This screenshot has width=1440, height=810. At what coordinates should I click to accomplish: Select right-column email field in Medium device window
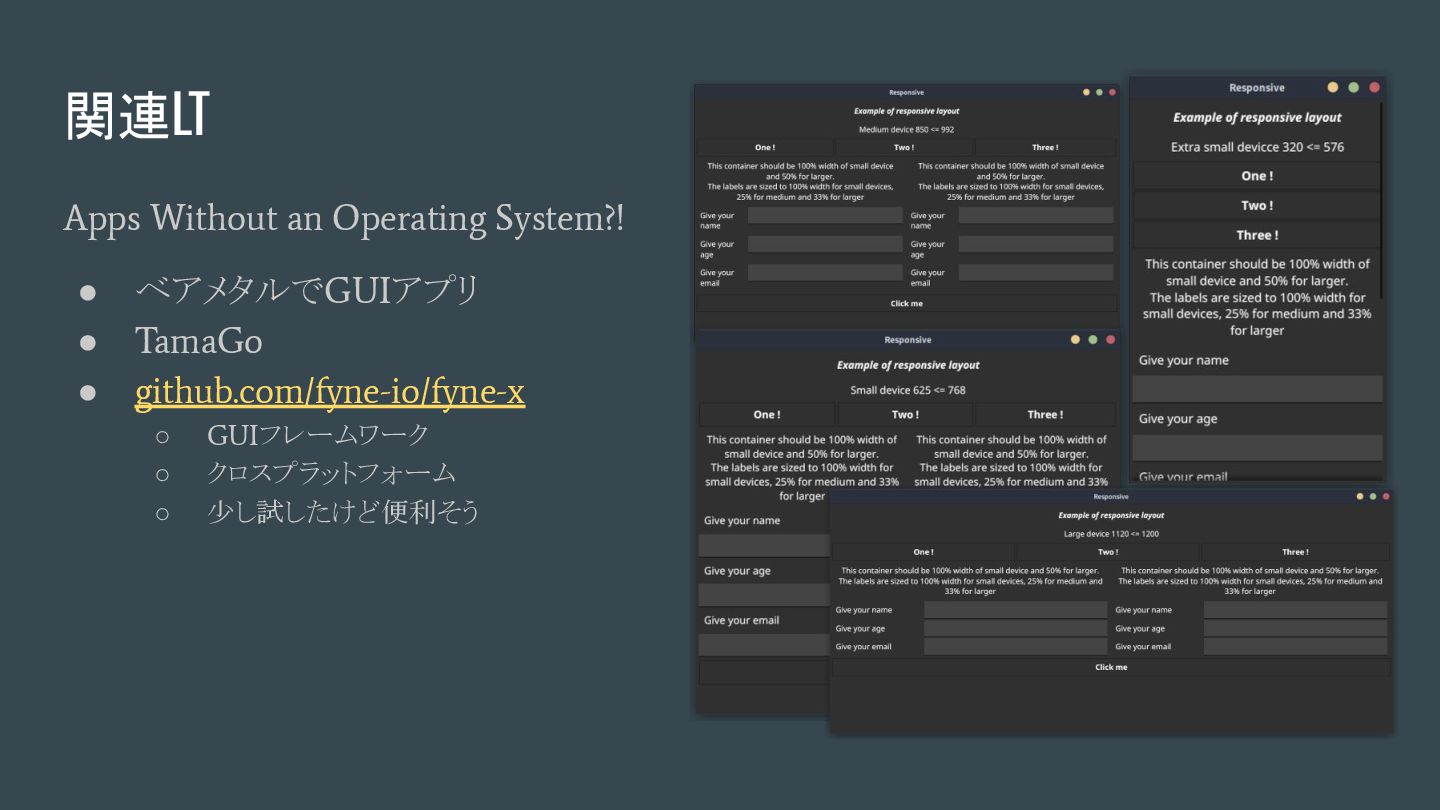[1036, 272]
